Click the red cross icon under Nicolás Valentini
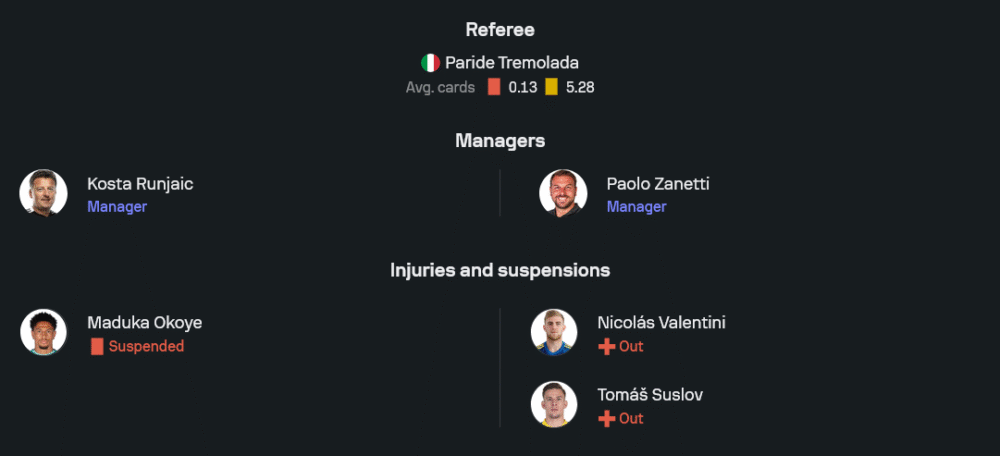 606,346
